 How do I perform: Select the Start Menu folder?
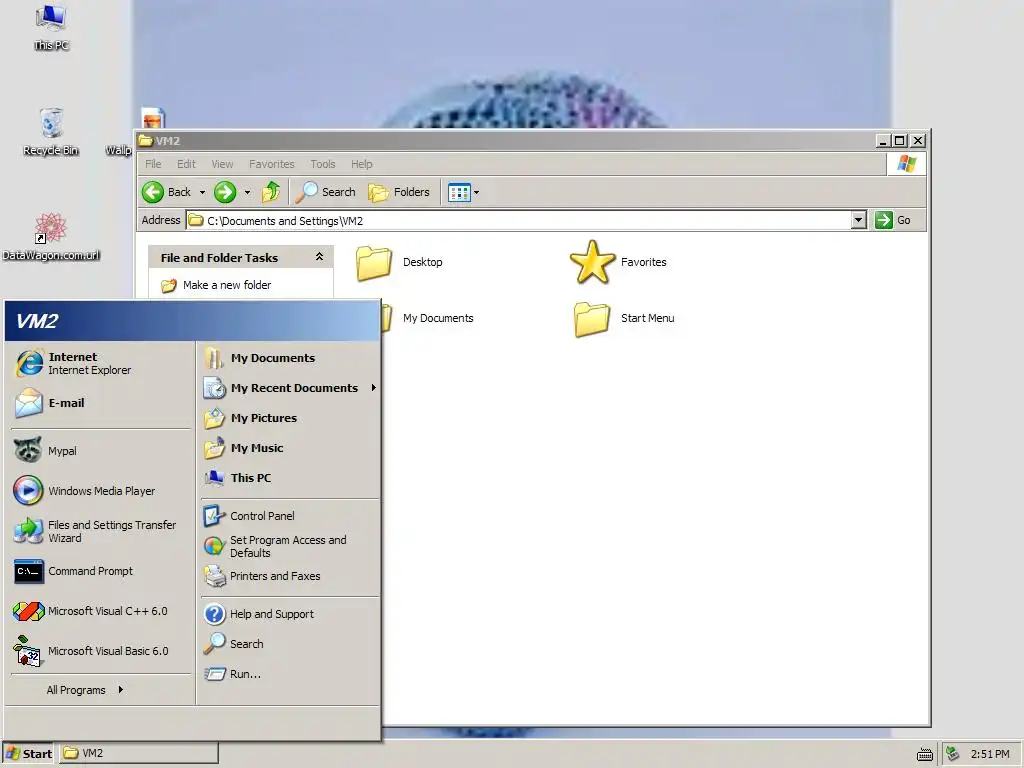[624, 319]
